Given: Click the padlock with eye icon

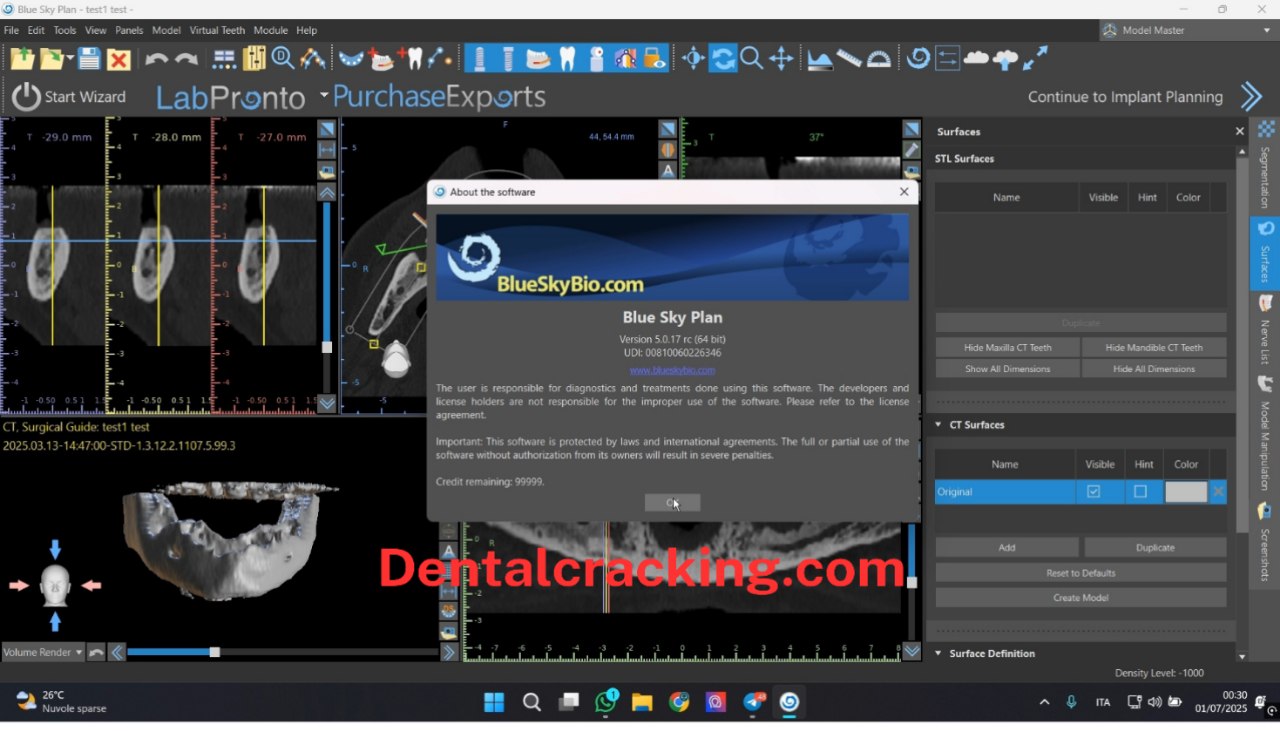Looking at the screenshot, I should tap(655, 58).
